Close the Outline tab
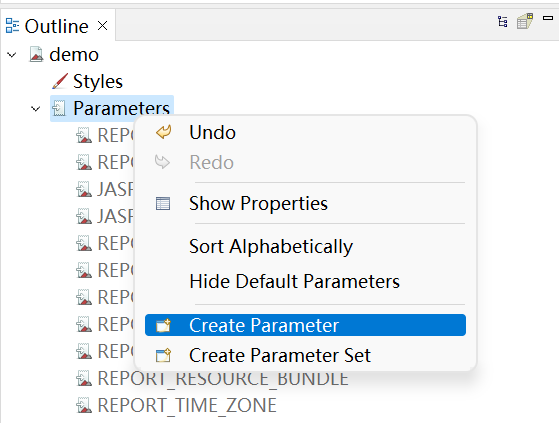 coord(103,26)
